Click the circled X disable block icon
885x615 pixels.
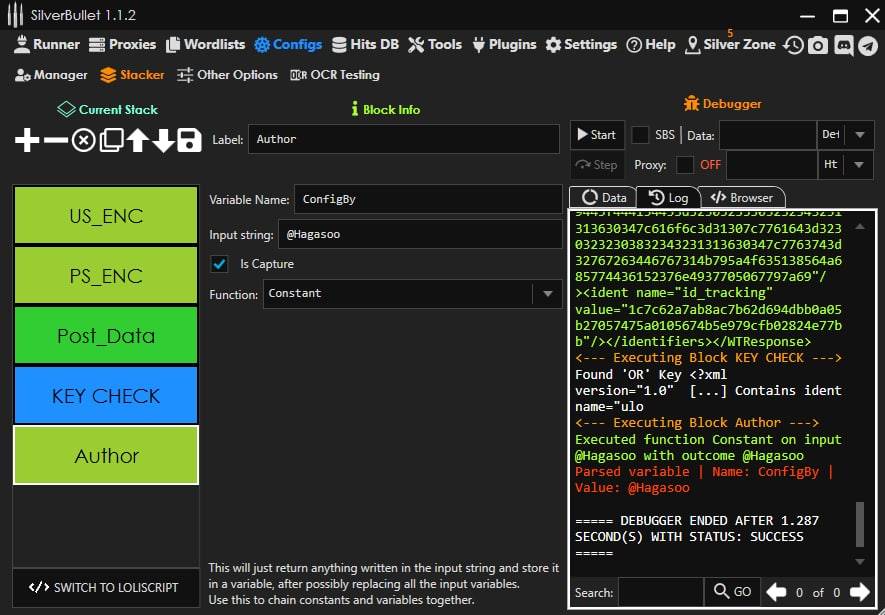83,140
